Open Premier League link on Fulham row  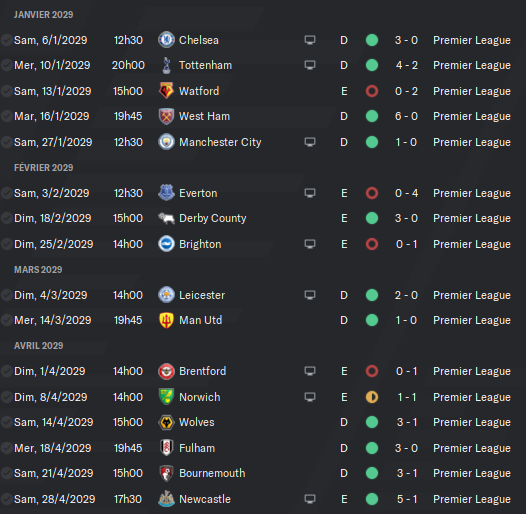472,448
